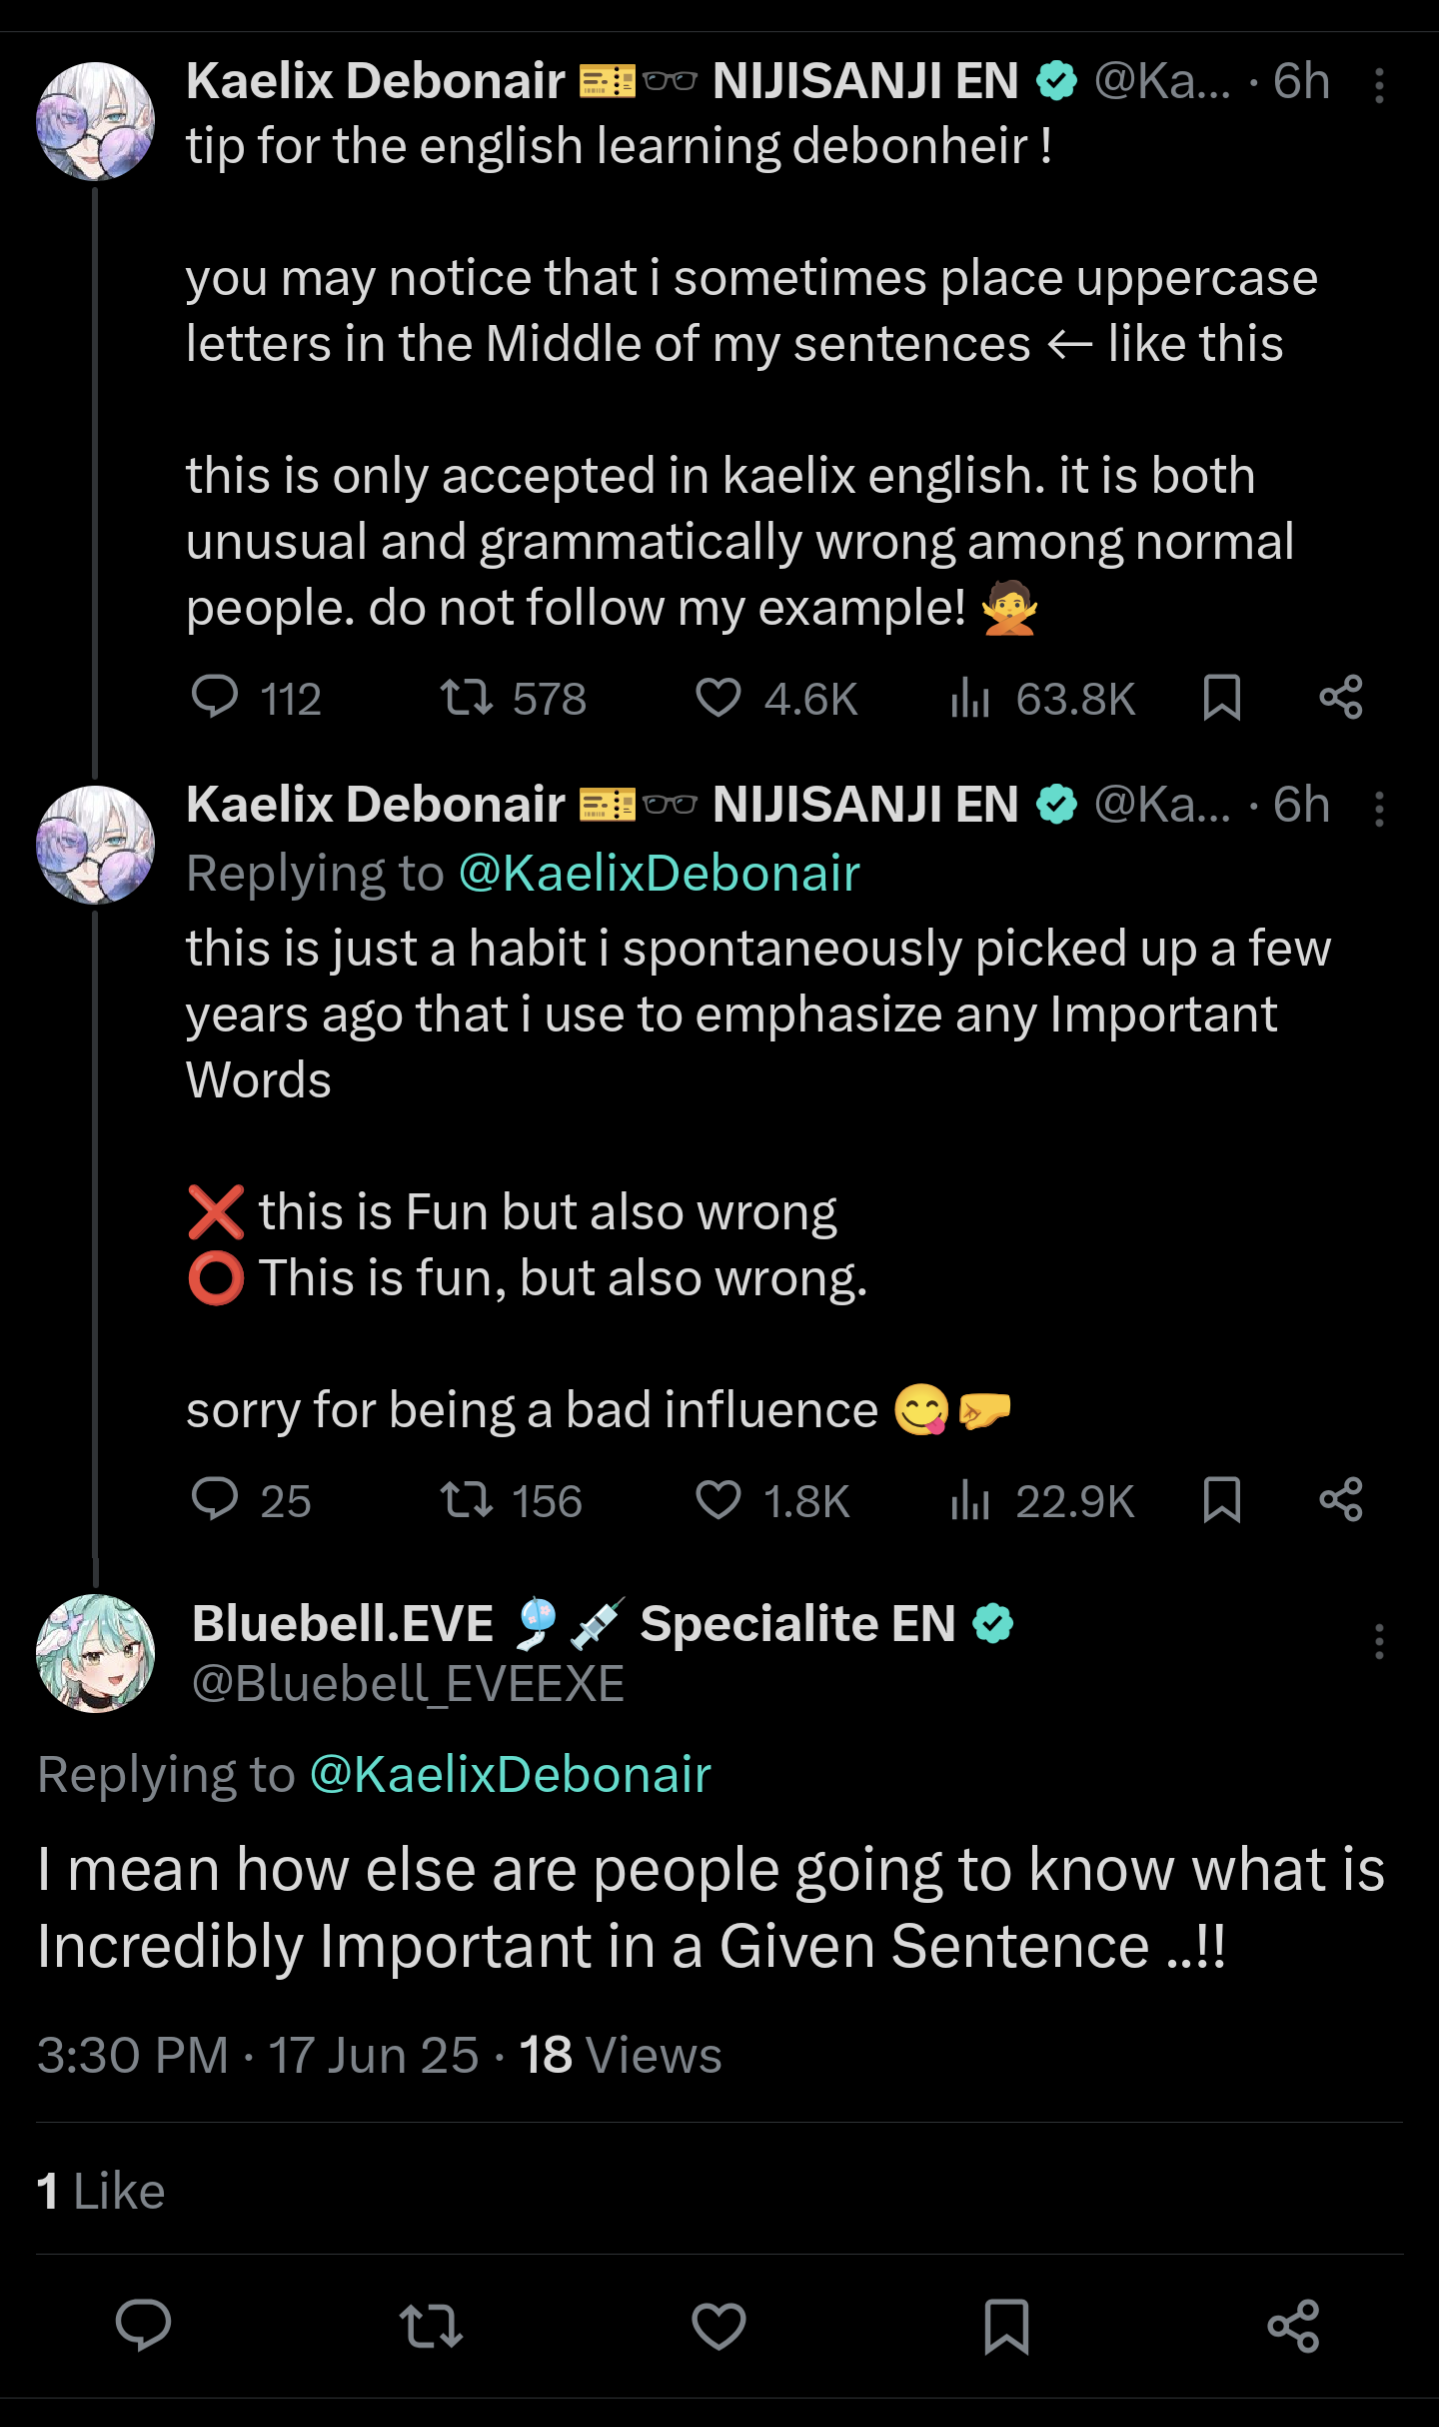Bookmark the first Kaelix tweet
Image resolution: width=1439 pixels, height=2427 pixels.
[x=1221, y=697]
